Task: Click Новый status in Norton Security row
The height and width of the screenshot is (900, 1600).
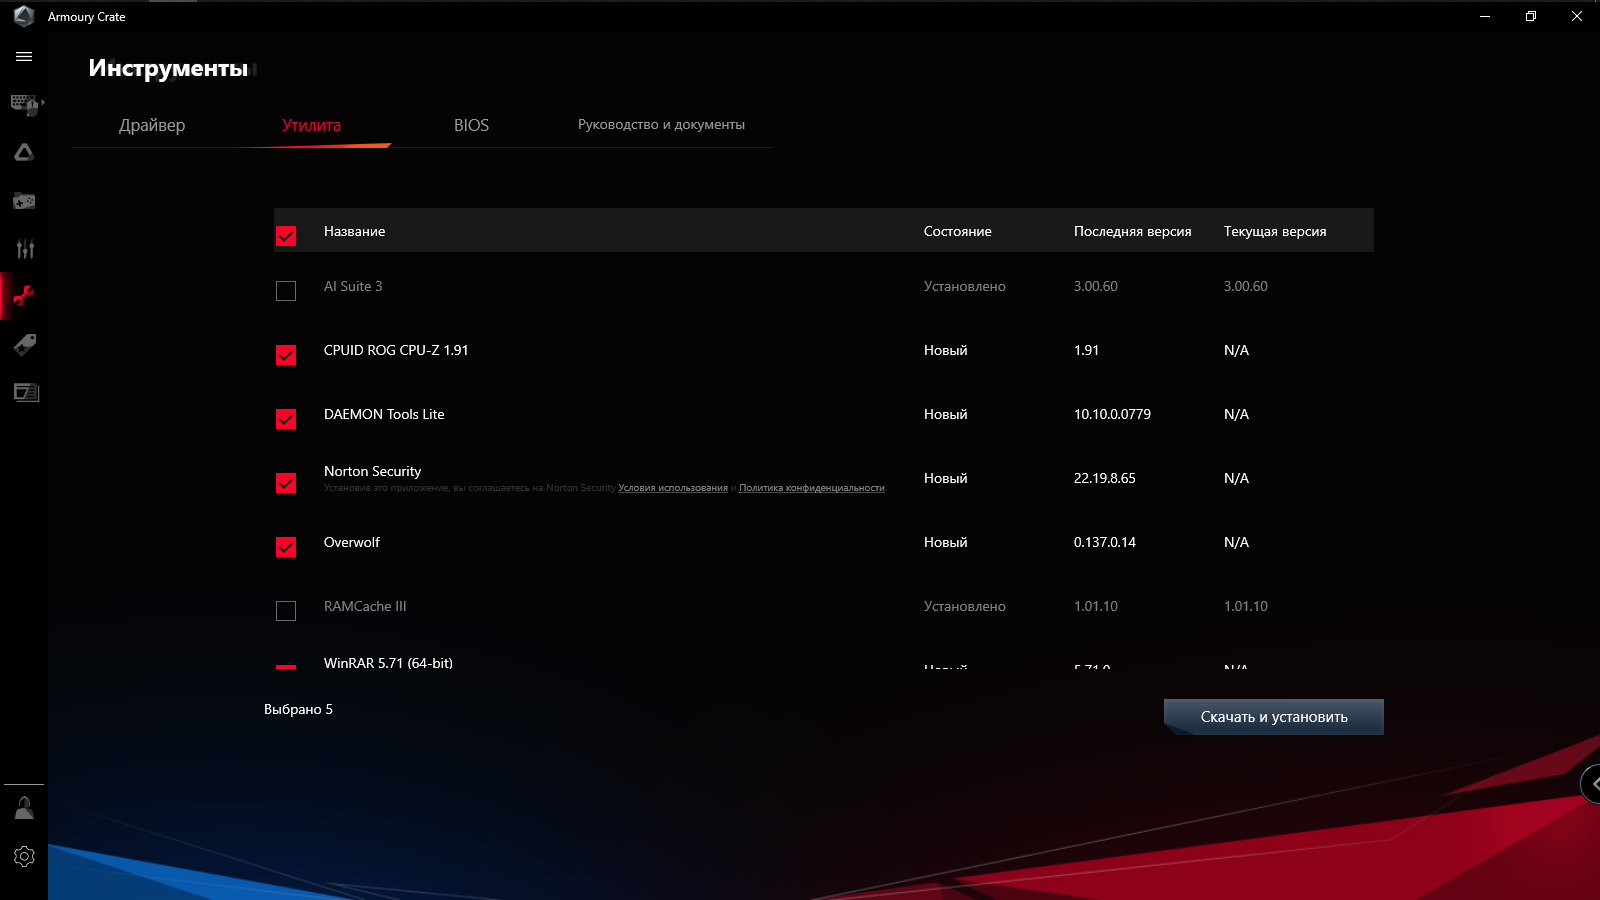Action: tap(945, 478)
